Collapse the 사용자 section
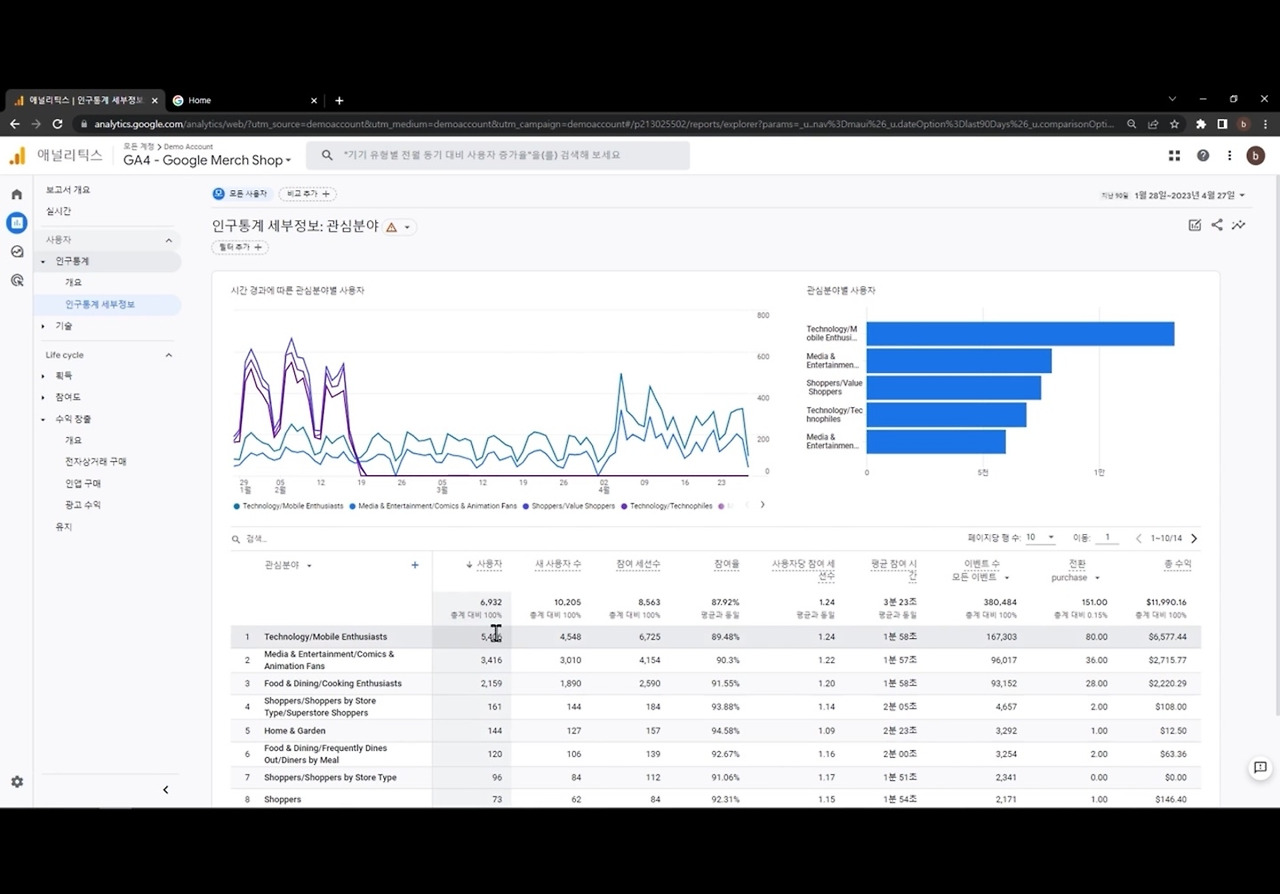1280x894 pixels. [x=168, y=240]
